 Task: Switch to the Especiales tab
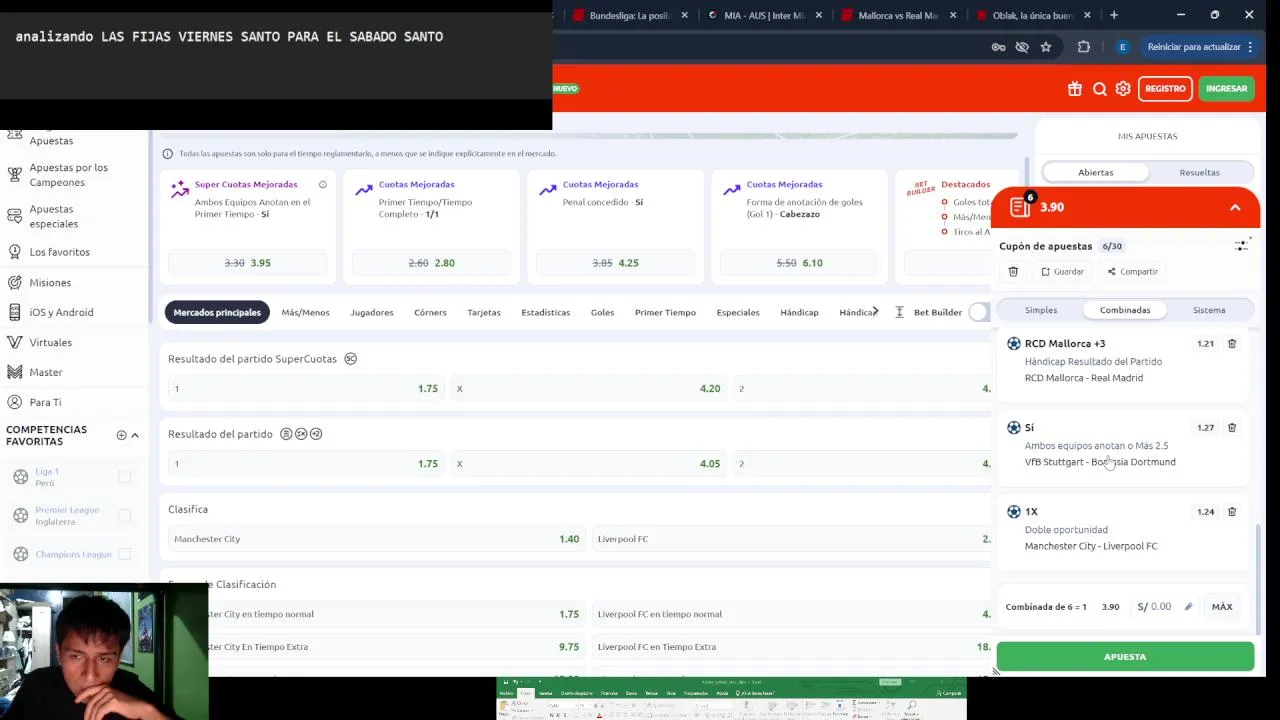coord(738,313)
